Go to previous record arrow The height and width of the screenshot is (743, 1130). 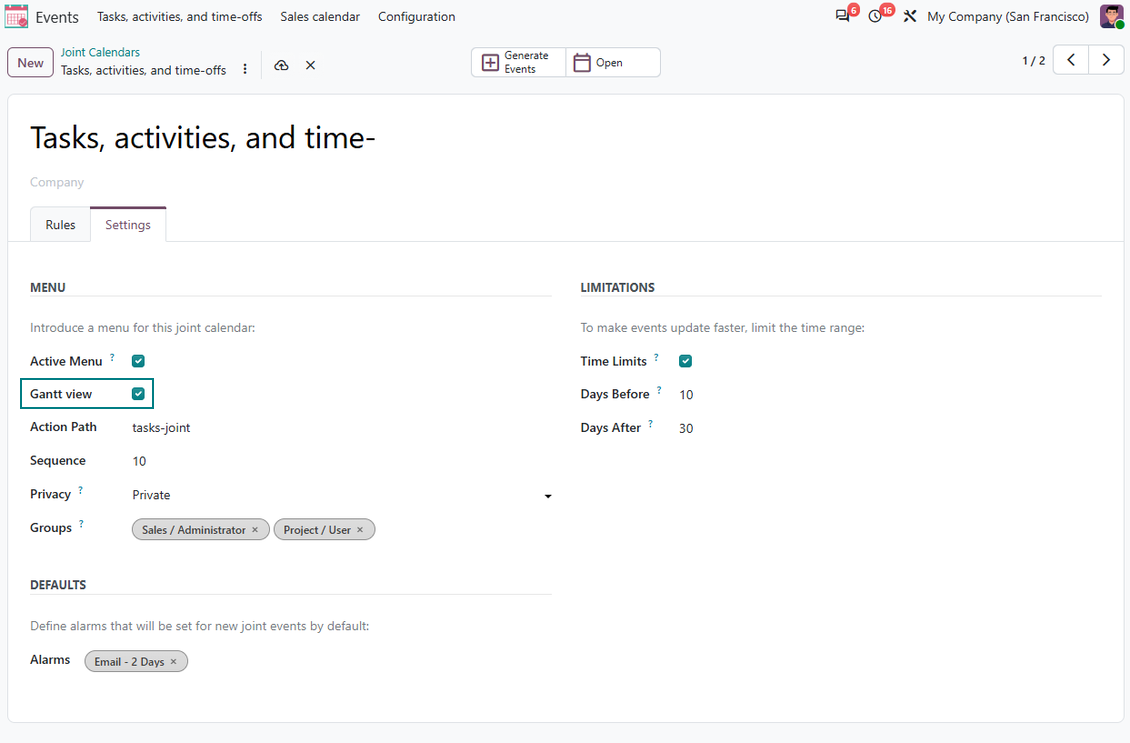[1071, 60]
